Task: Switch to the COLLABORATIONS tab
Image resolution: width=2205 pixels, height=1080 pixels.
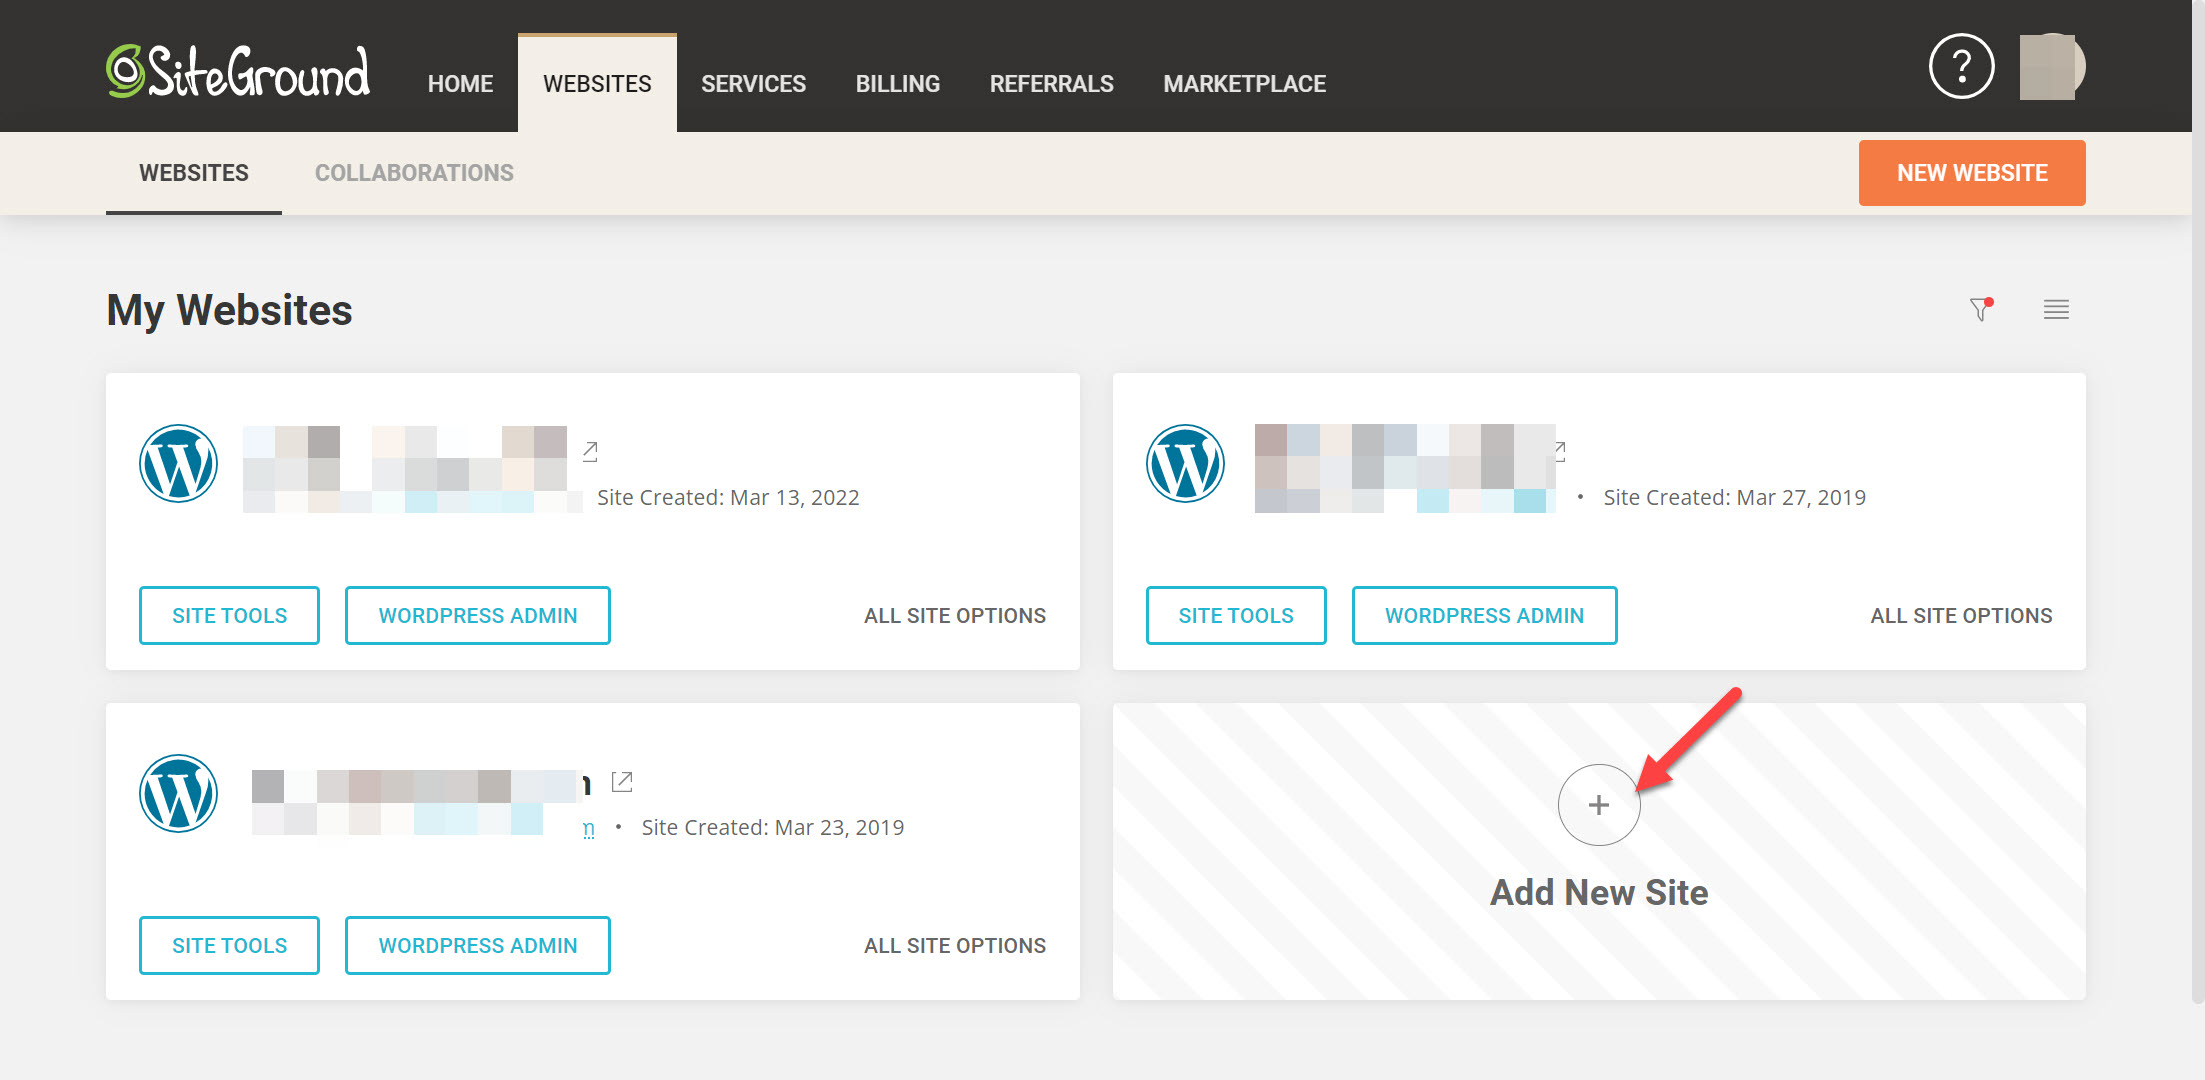Action: point(414,173)
